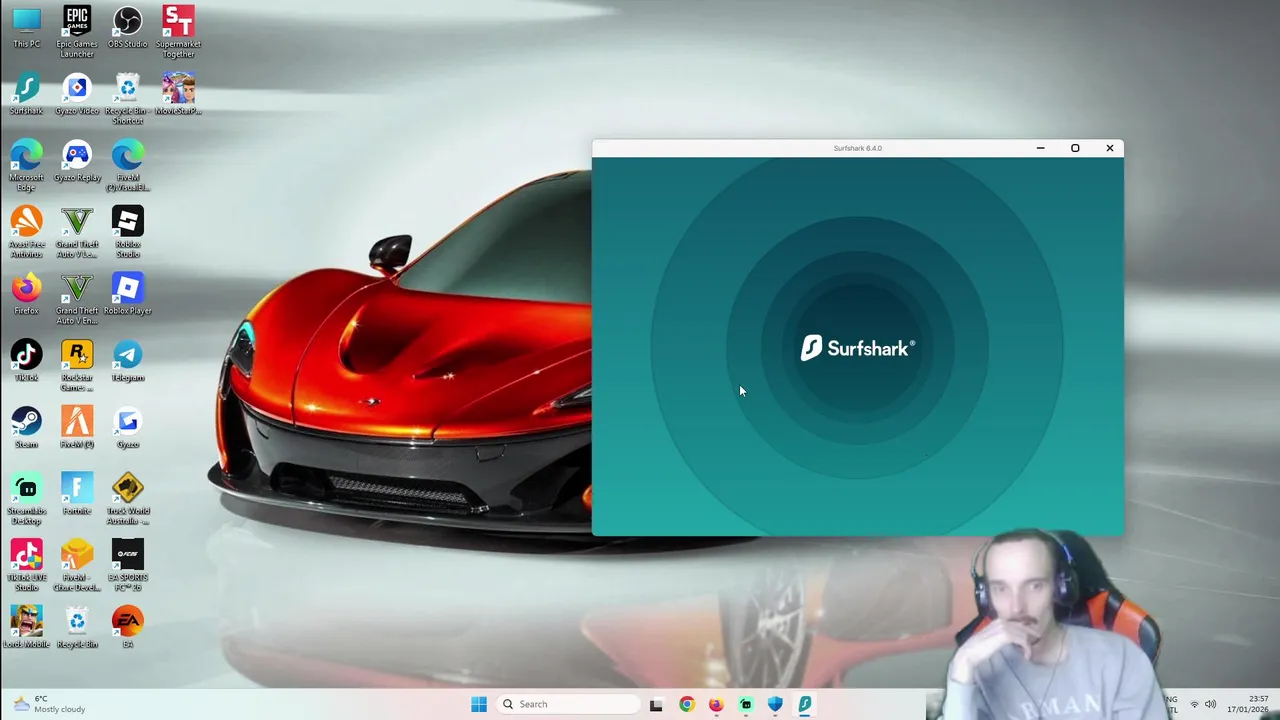The image size is (1280, 720).
Task: Select Telegram desktop shortcut
Action: click(127, 361)
